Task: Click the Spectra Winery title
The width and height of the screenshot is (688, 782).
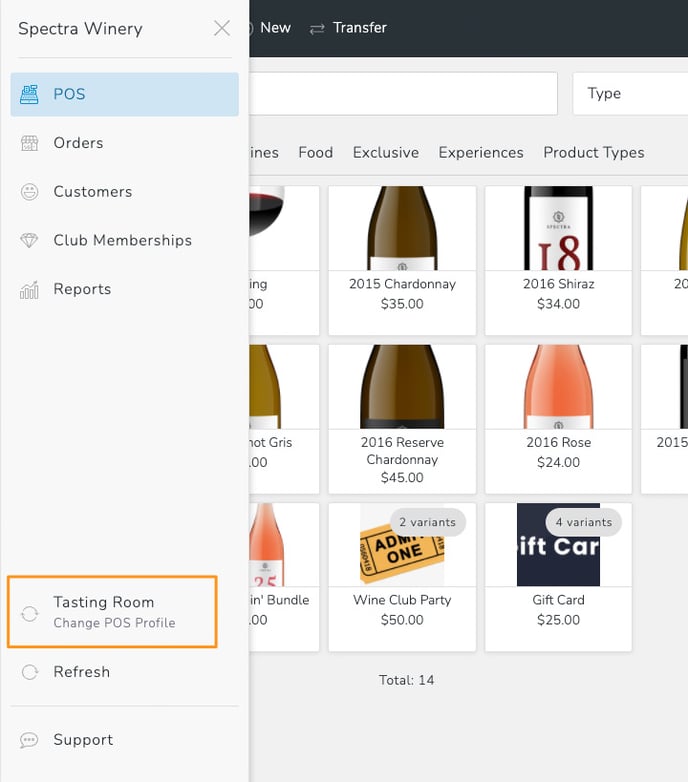Action: tap(80, 29)
